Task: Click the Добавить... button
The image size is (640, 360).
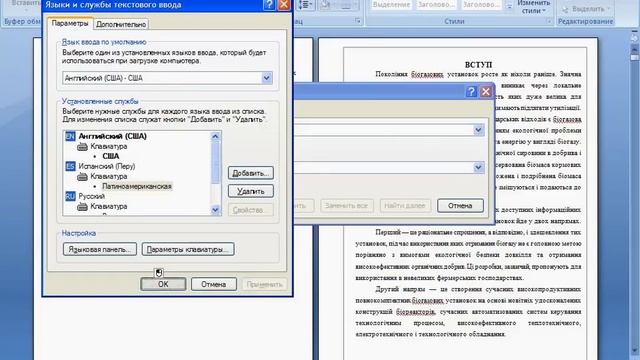Action: [x=251, y=173]
